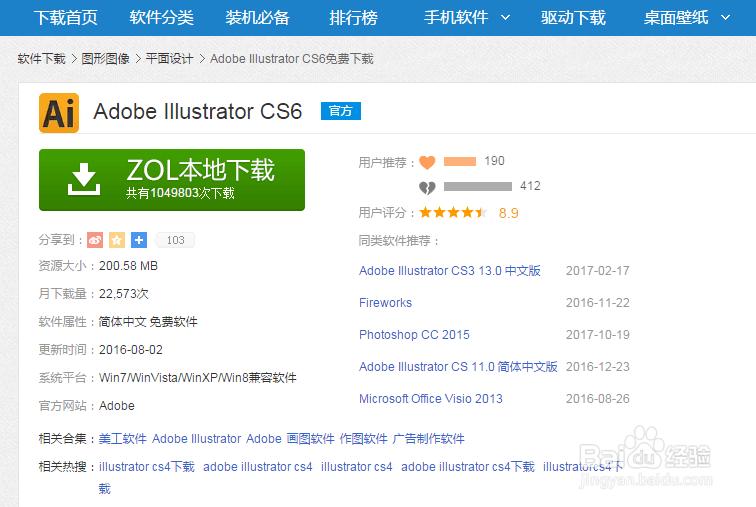756x507 pixels.
Task: Open the 装机必备 menu item
Action: (257, 18)
